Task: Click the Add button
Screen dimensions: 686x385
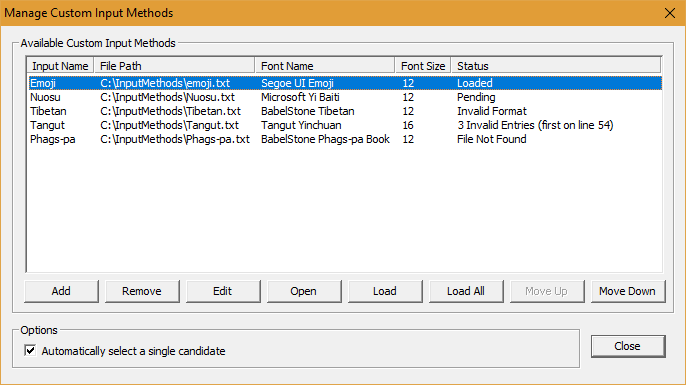Action: click(x=61, y=291)
